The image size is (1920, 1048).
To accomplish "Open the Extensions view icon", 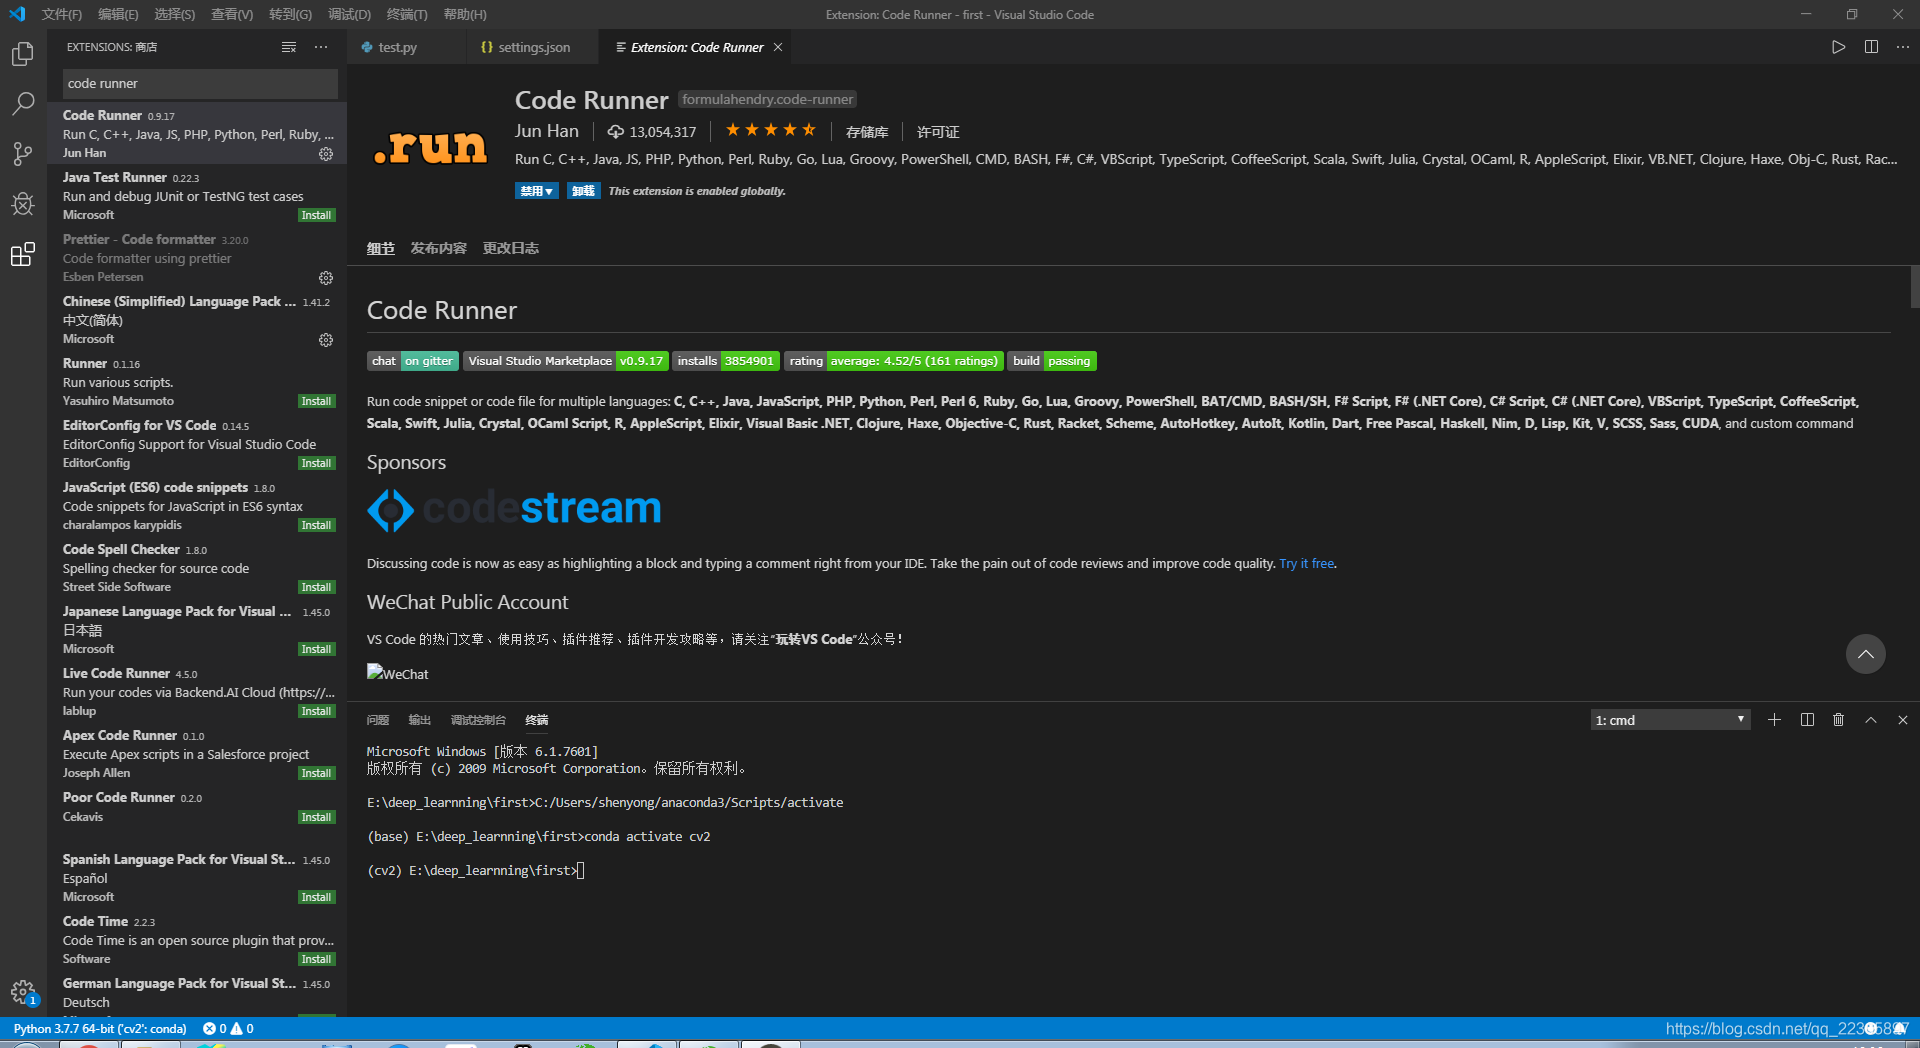I will [x=22, y=254].
